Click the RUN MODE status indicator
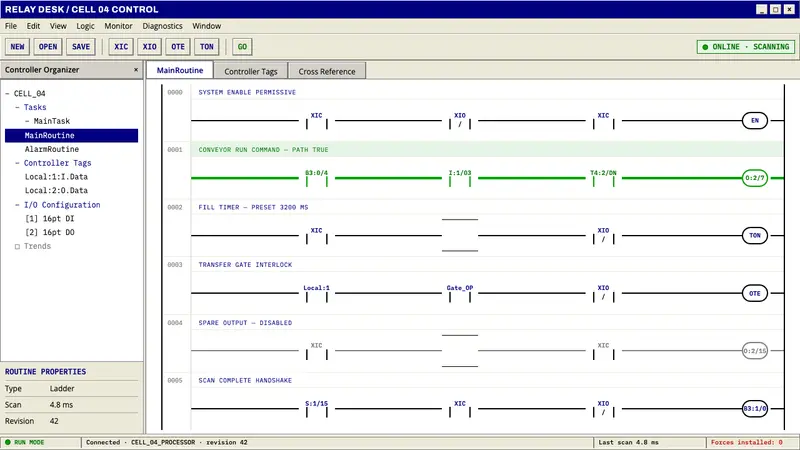Image resolution: width=800 pixels, height=450 pixels. click(x=24, y=442)
